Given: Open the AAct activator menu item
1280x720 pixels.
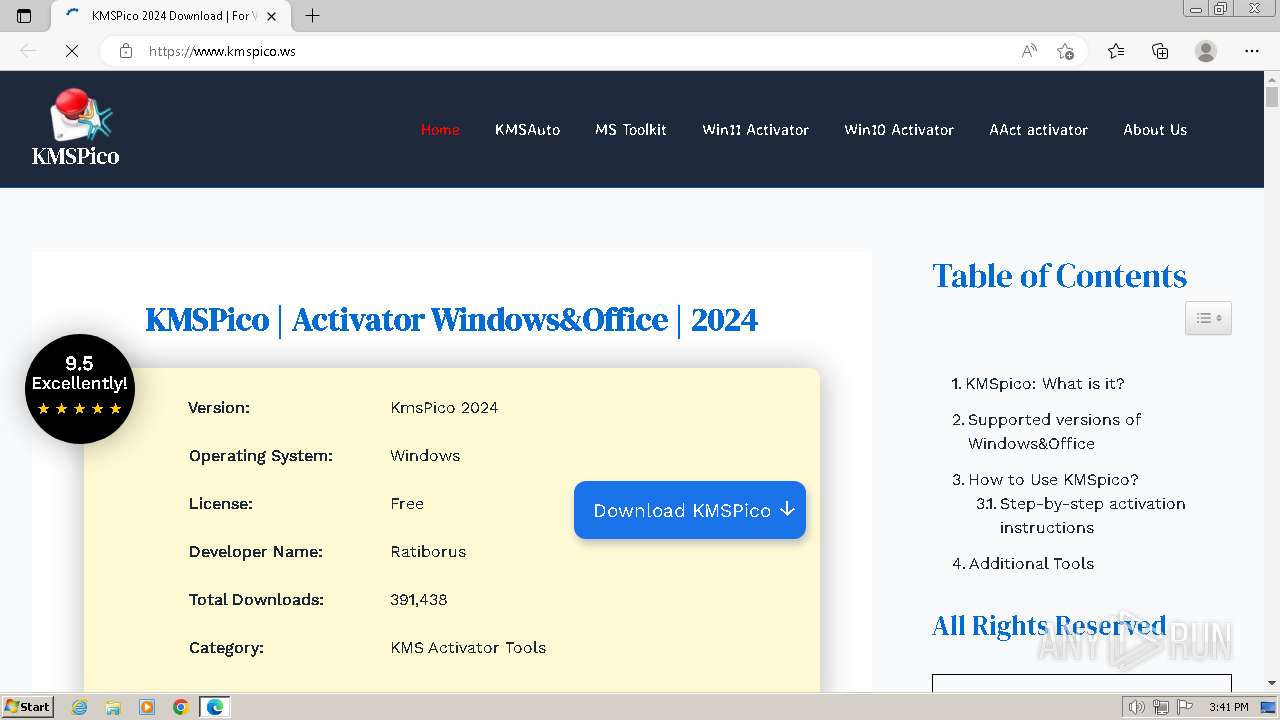Looking at the screenshot, I should (1039, 130).
